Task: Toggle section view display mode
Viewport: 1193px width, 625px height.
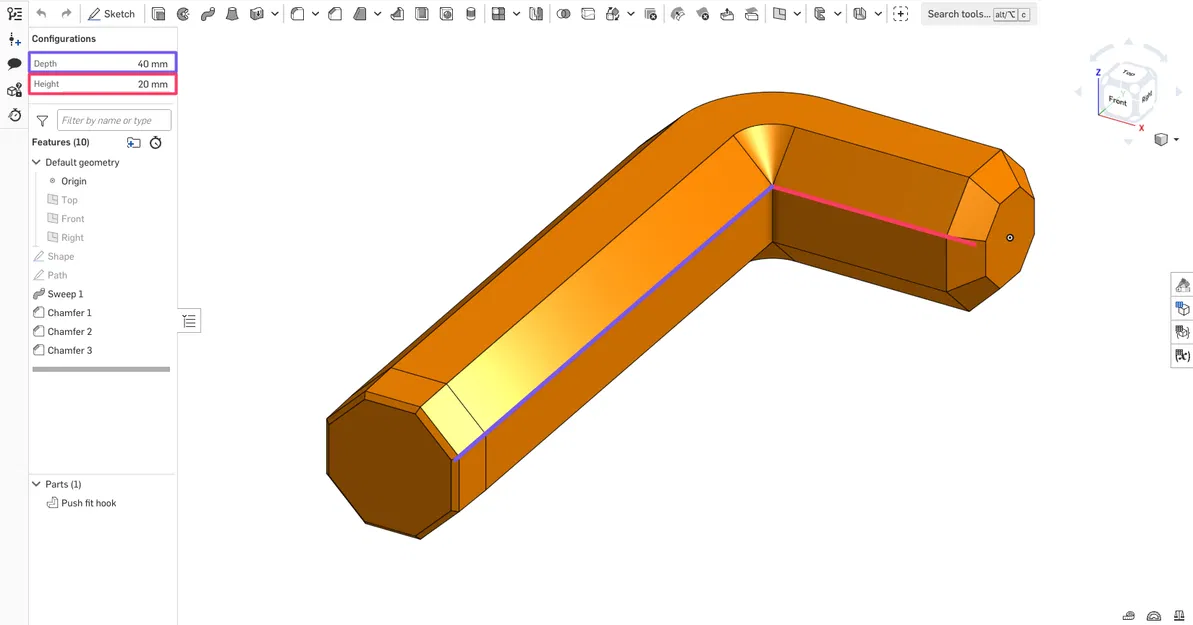Action: 1182,308
